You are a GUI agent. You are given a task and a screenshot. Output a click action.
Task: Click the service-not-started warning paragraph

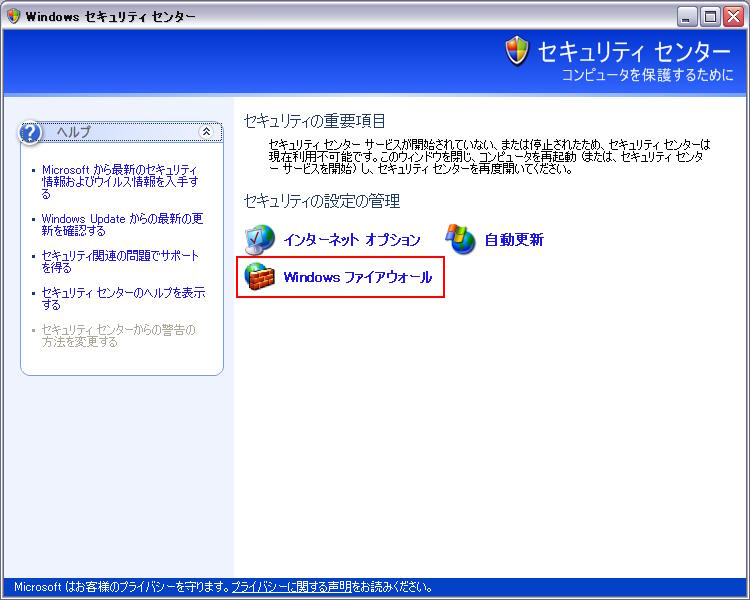(489, 156)
